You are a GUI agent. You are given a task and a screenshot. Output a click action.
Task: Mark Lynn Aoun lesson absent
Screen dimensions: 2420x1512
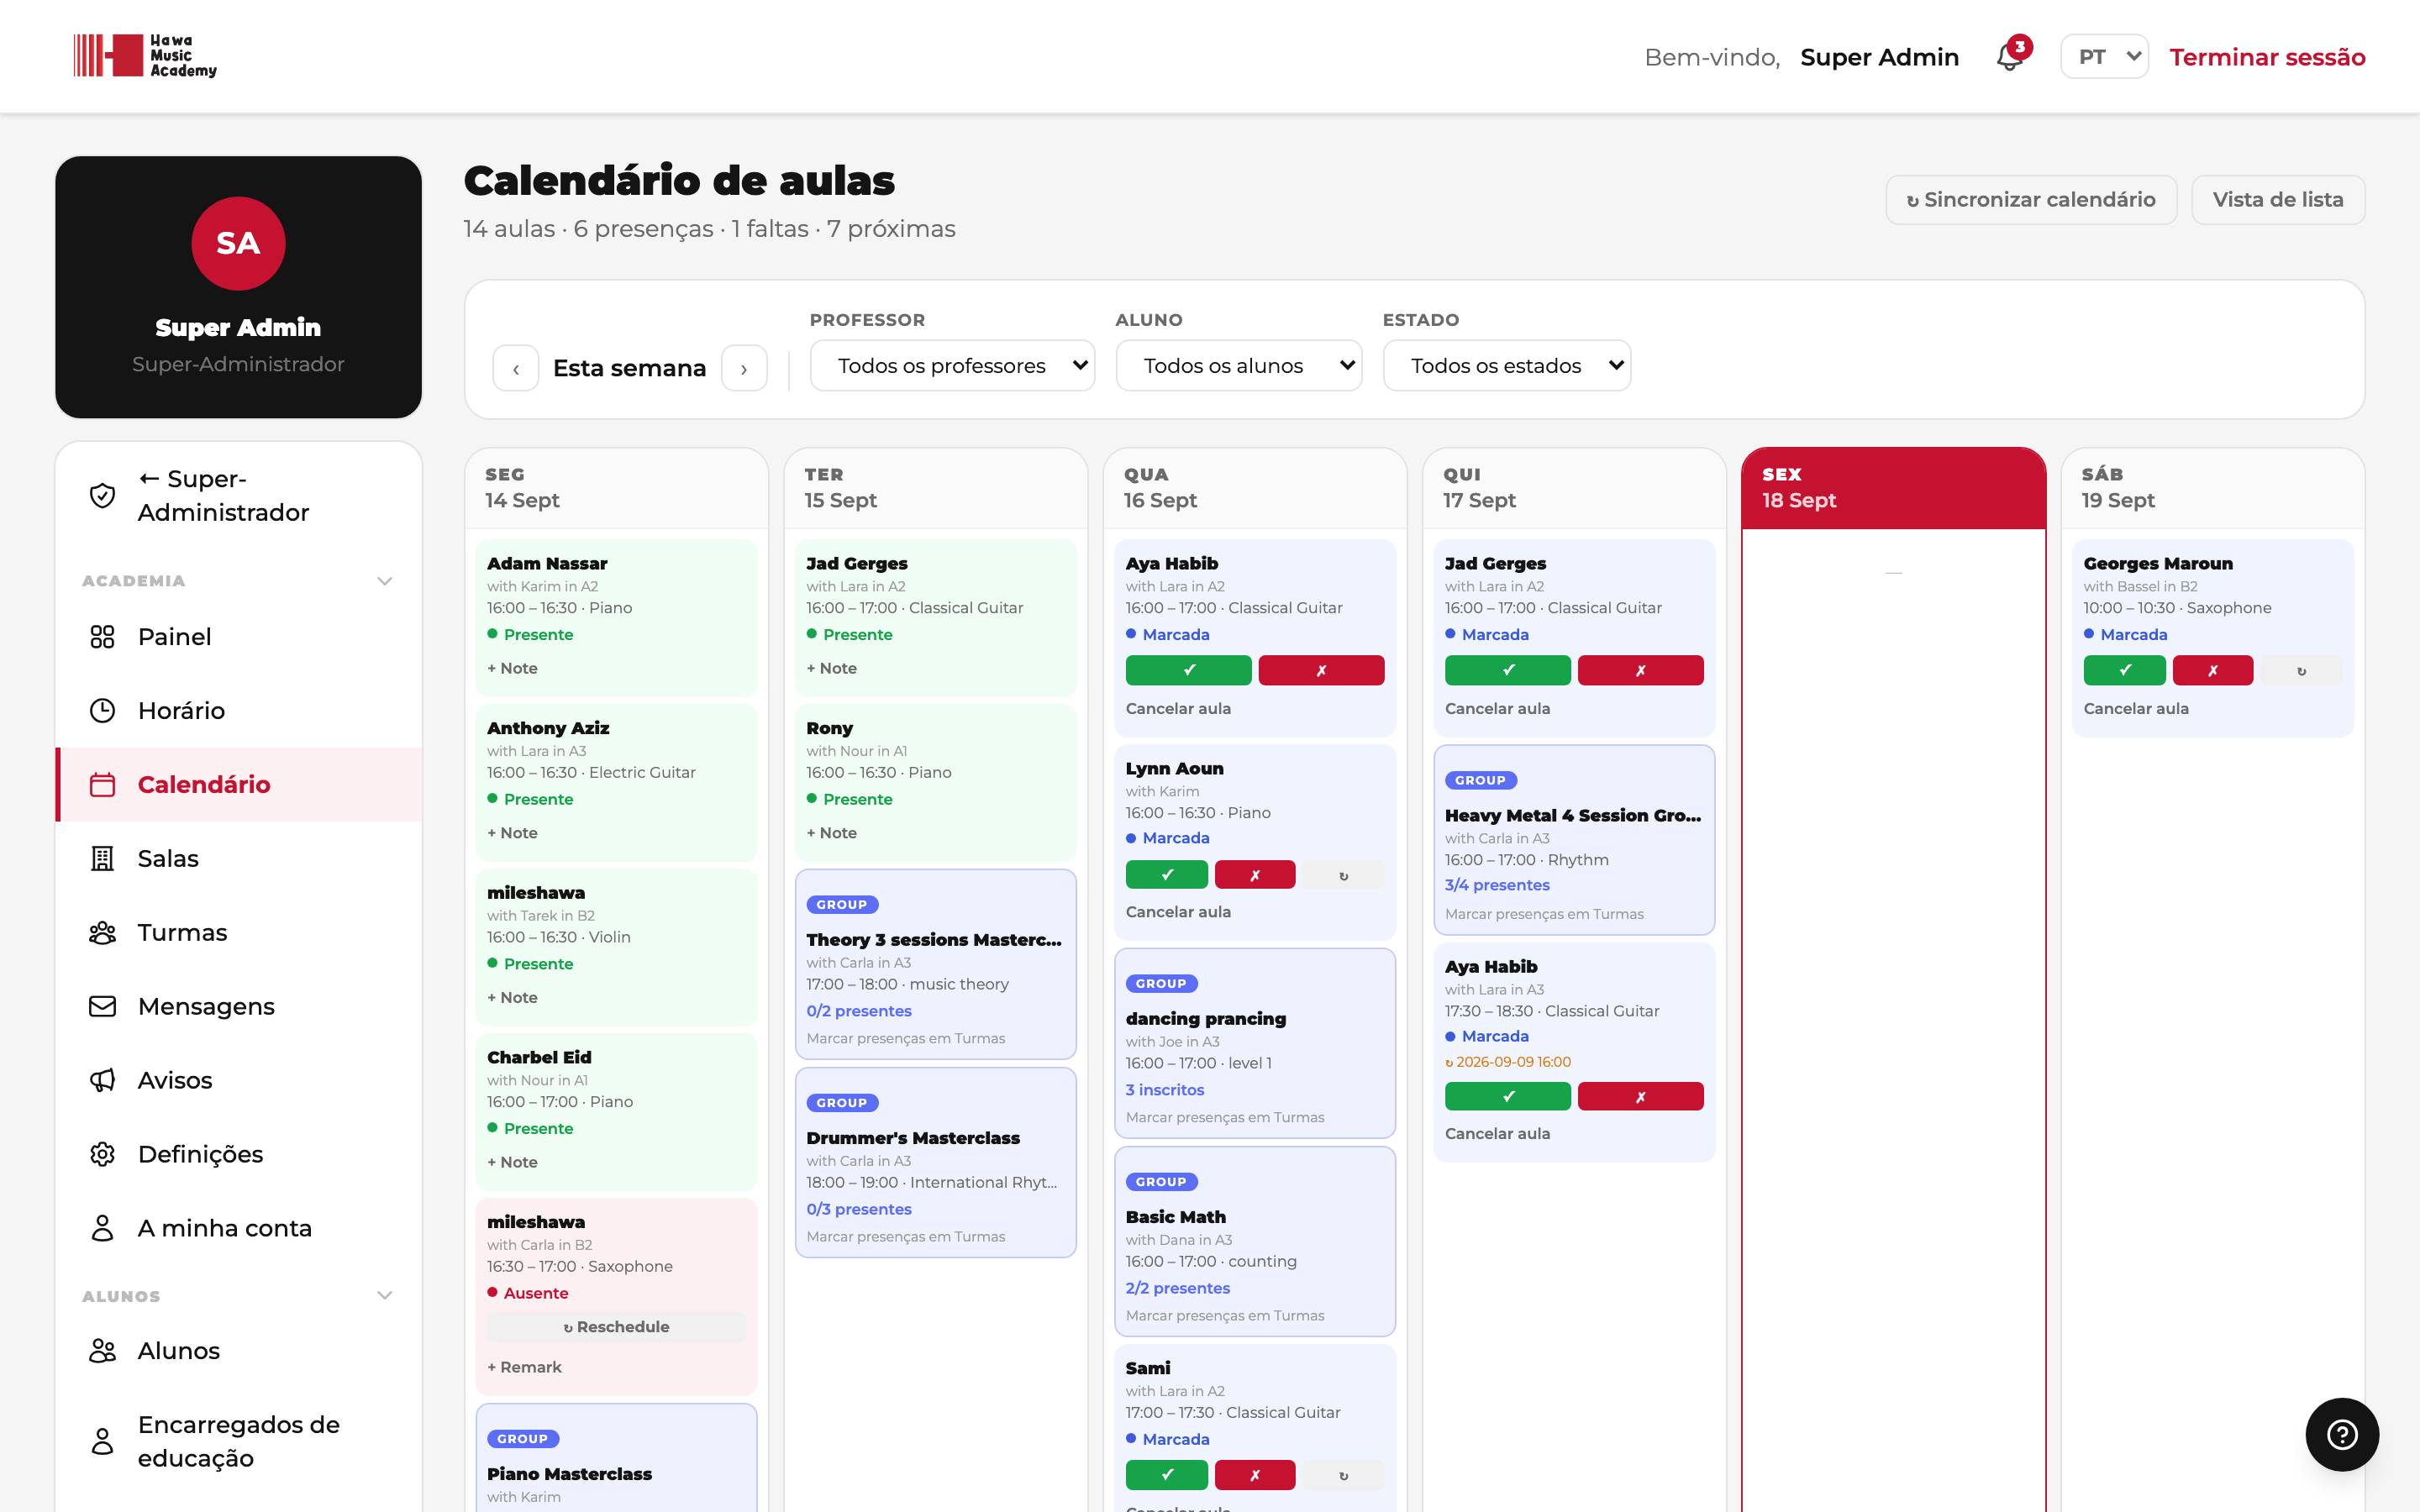(x=1255, y=874)
